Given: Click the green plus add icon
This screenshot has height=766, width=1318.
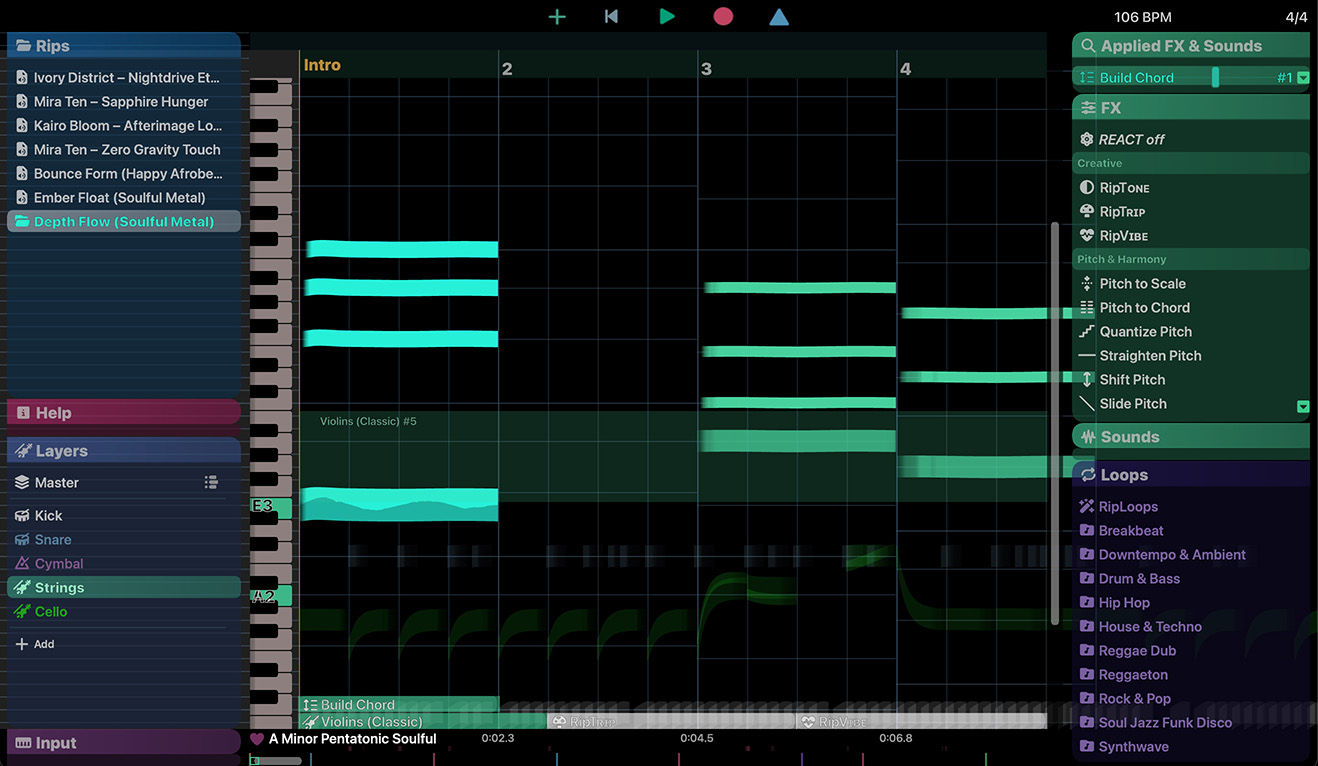Looking at the screenshot, I should 557,16.
